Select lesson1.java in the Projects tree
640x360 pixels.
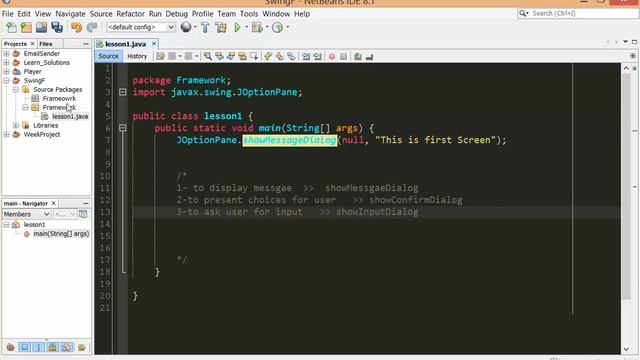[70, 116]
